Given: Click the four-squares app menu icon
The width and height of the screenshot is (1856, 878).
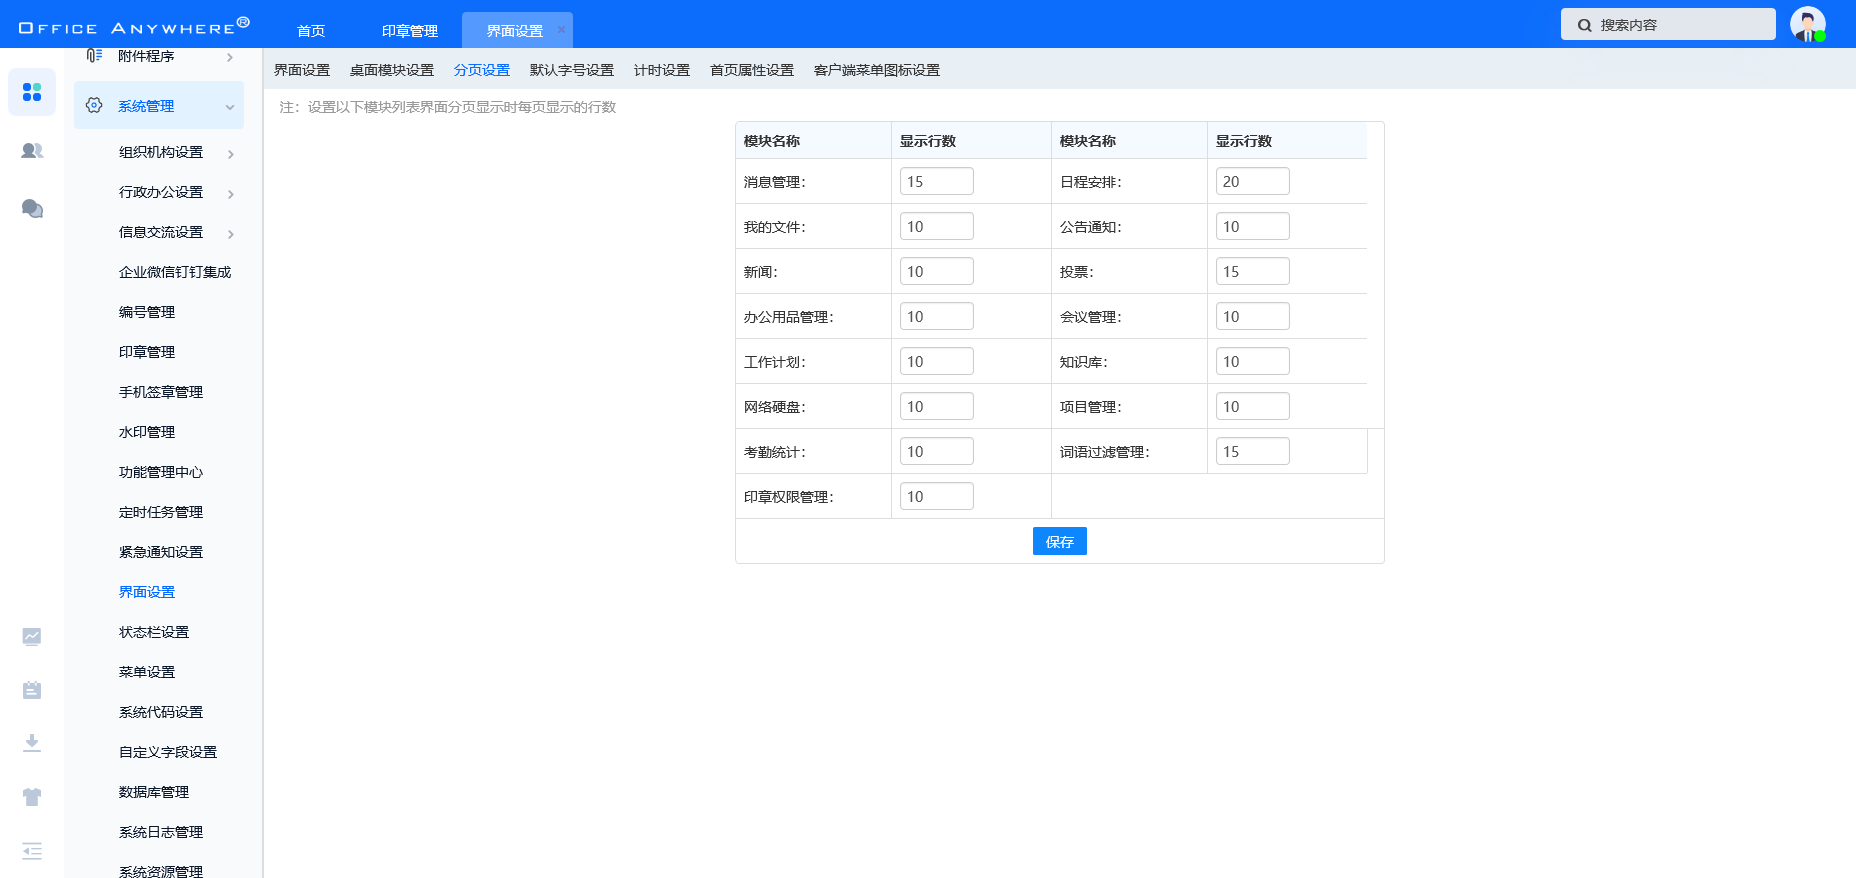Looking at the screenshot, I should 32,93.
